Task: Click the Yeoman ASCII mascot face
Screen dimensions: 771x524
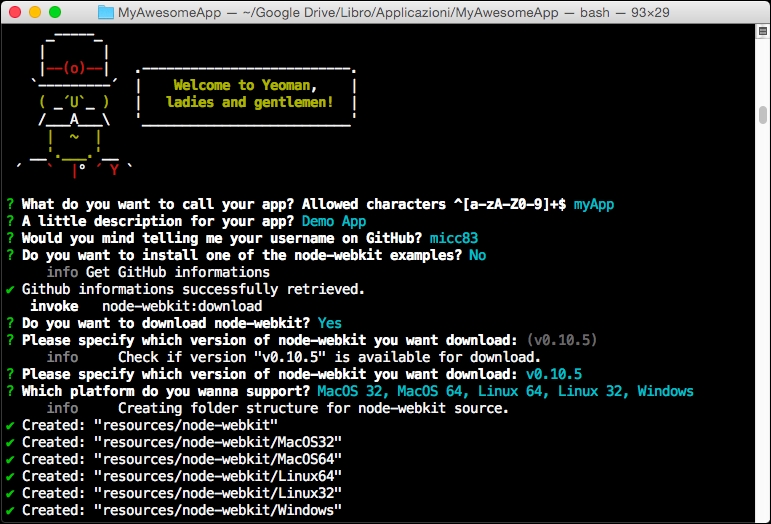Action: [74, 102]
